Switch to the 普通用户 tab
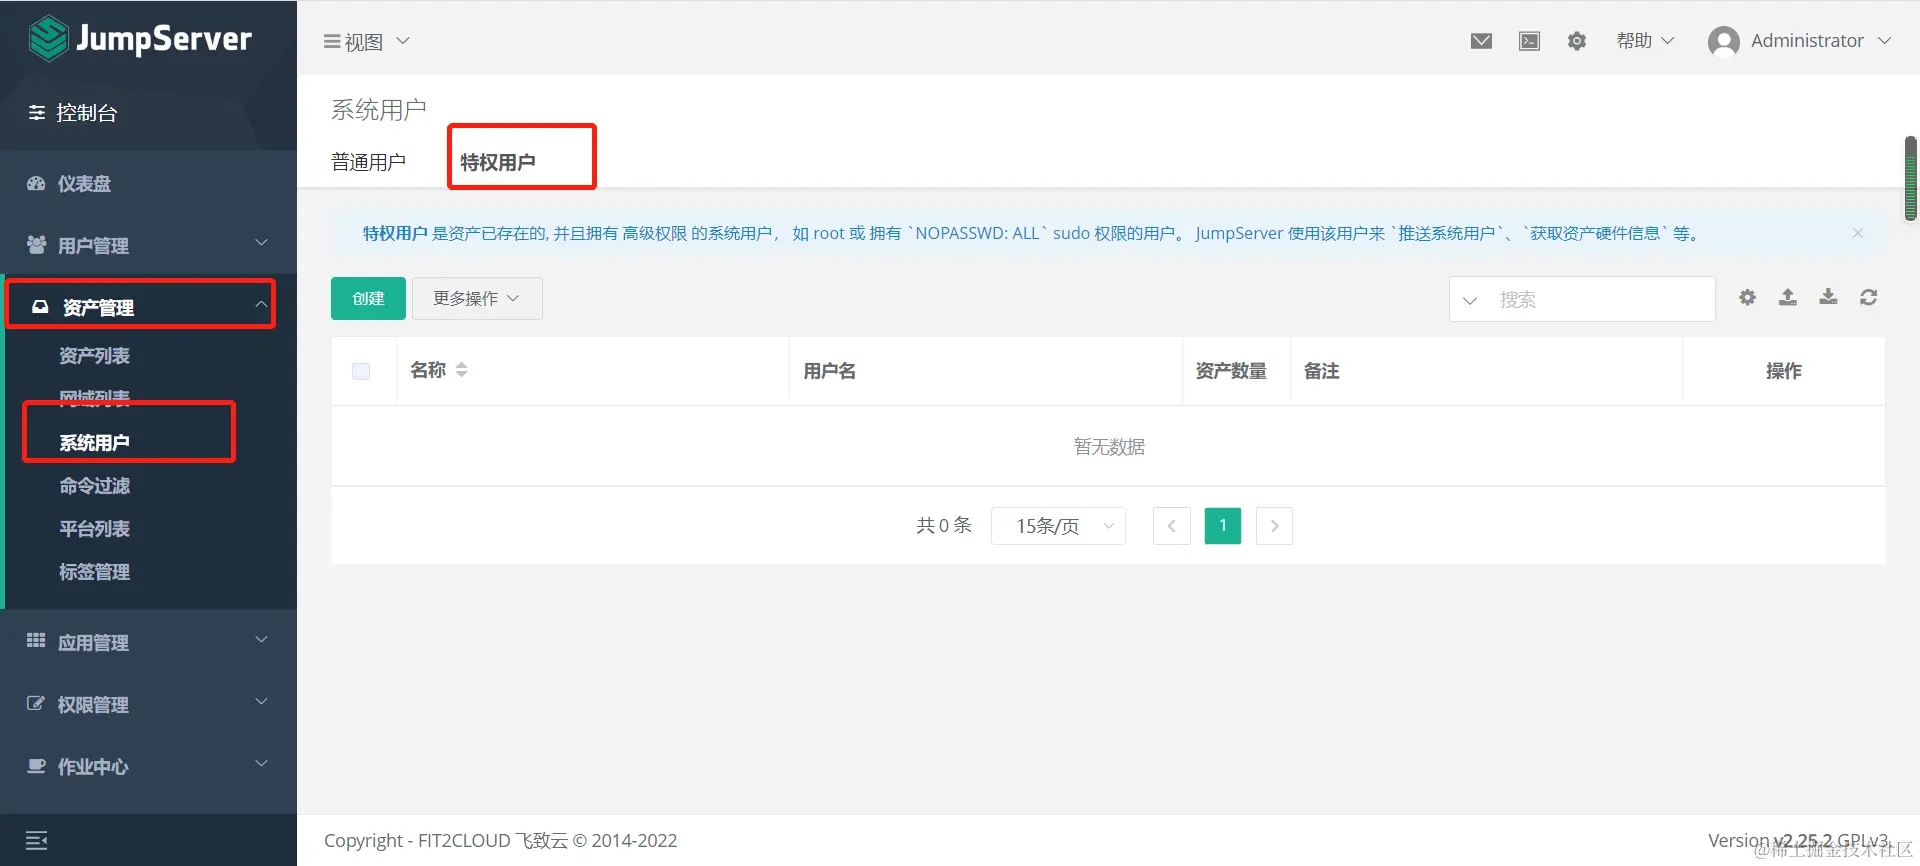1920x866 pixels. 368,162
